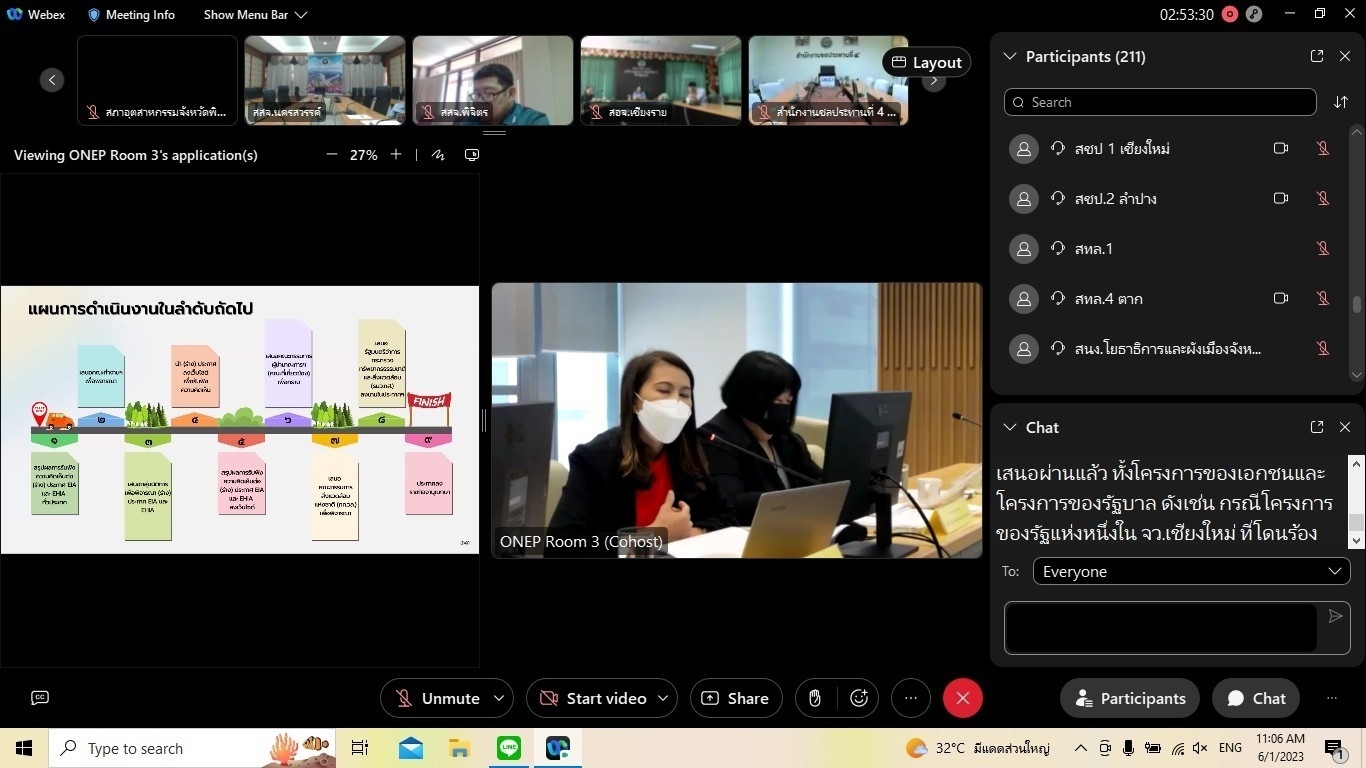Pop out the Participants panel
The height and width of the screenshot is (768, 1366).
point(1317,57)
